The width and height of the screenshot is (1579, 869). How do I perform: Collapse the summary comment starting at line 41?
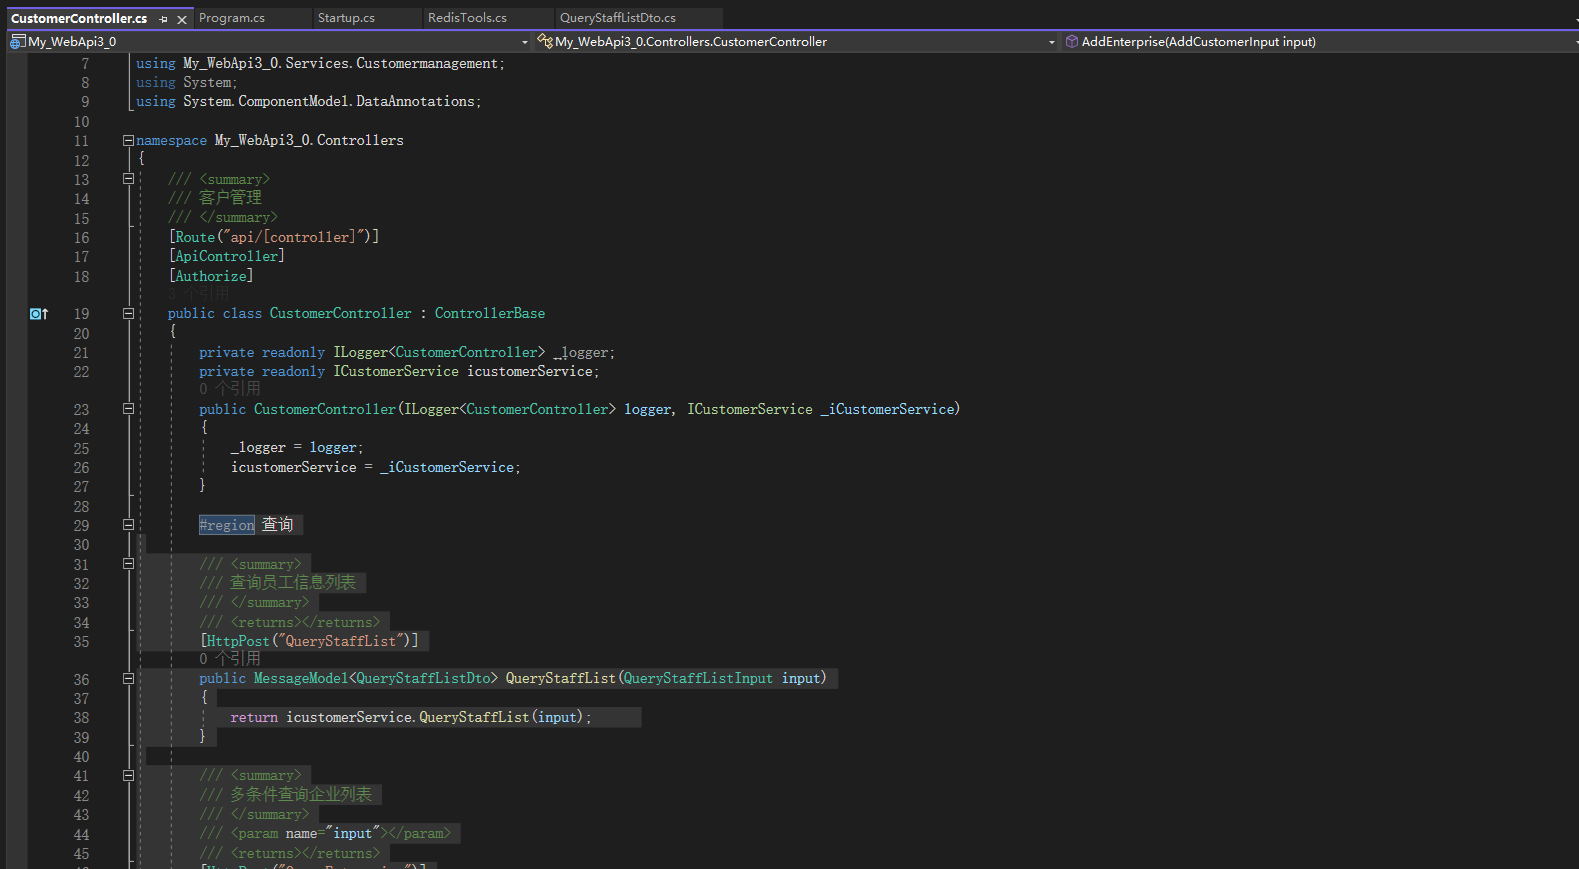click(x=128, y=776)
